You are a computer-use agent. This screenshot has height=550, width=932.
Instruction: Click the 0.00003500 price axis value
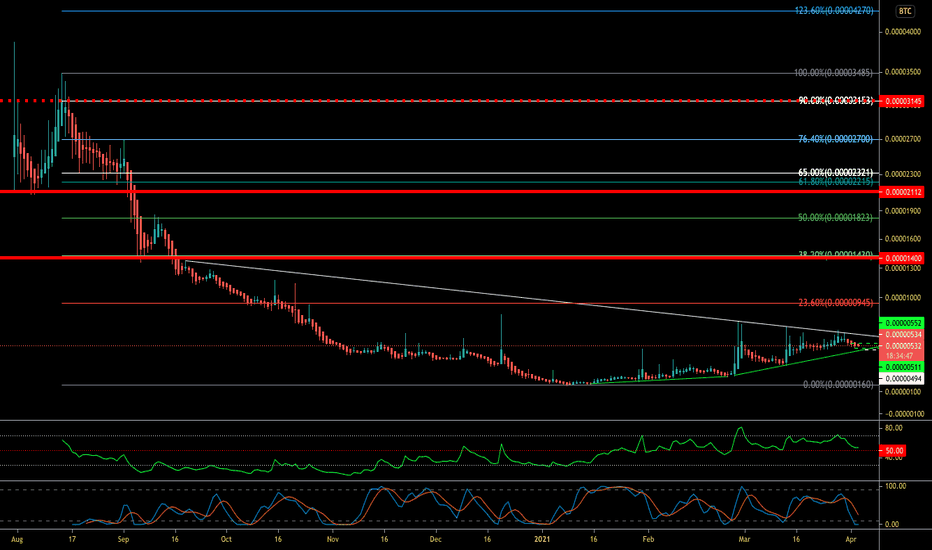(903, 72)
